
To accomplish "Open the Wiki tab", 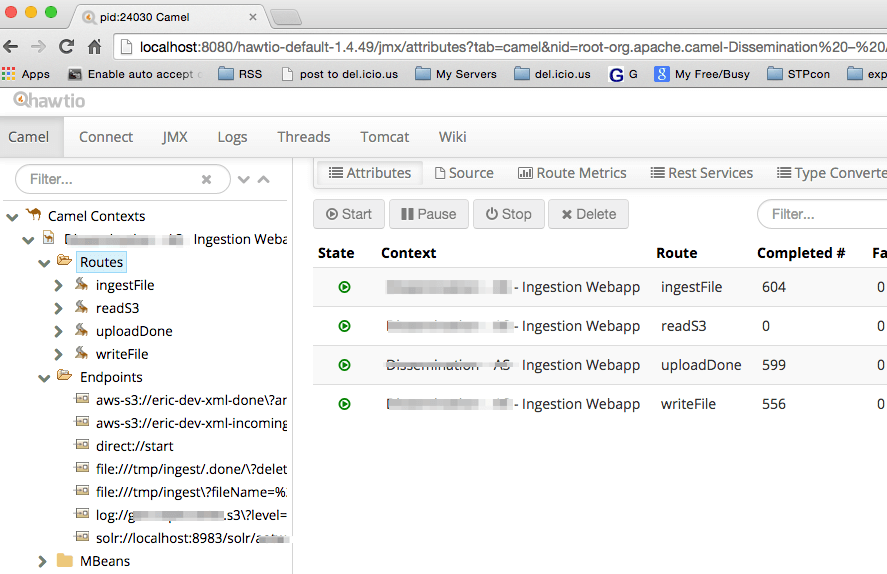I will pyautogui.click(x=453, y=137).
